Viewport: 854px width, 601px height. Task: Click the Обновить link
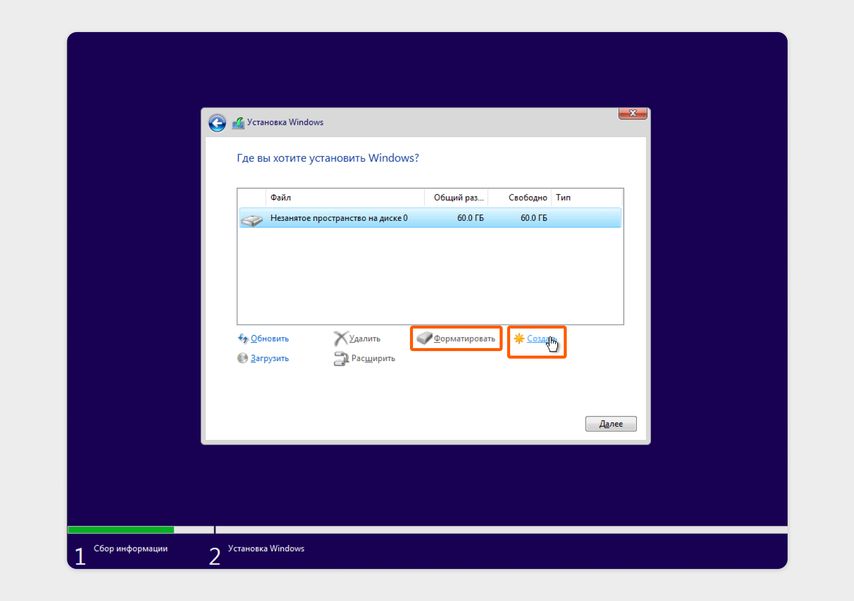pyautogui.click(x=270, y=338)
